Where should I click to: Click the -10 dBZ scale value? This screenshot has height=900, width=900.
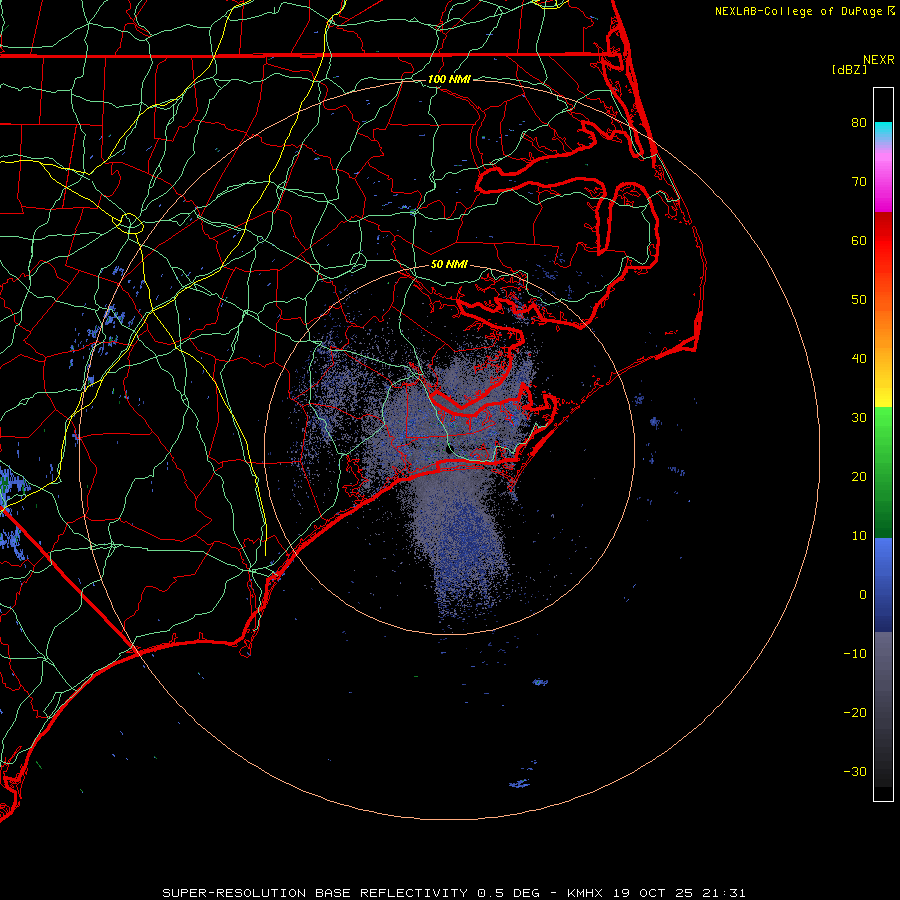click(855, 654)
